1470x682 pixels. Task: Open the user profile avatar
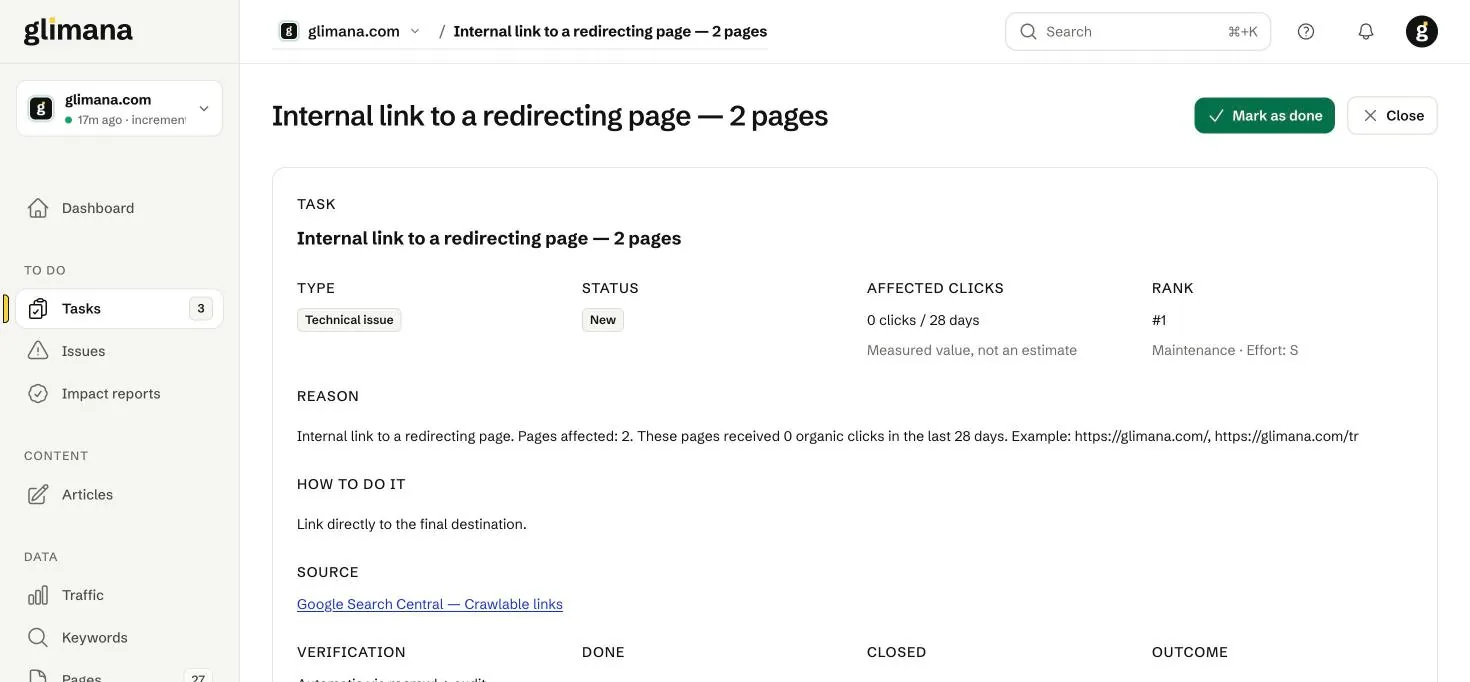1422,31
